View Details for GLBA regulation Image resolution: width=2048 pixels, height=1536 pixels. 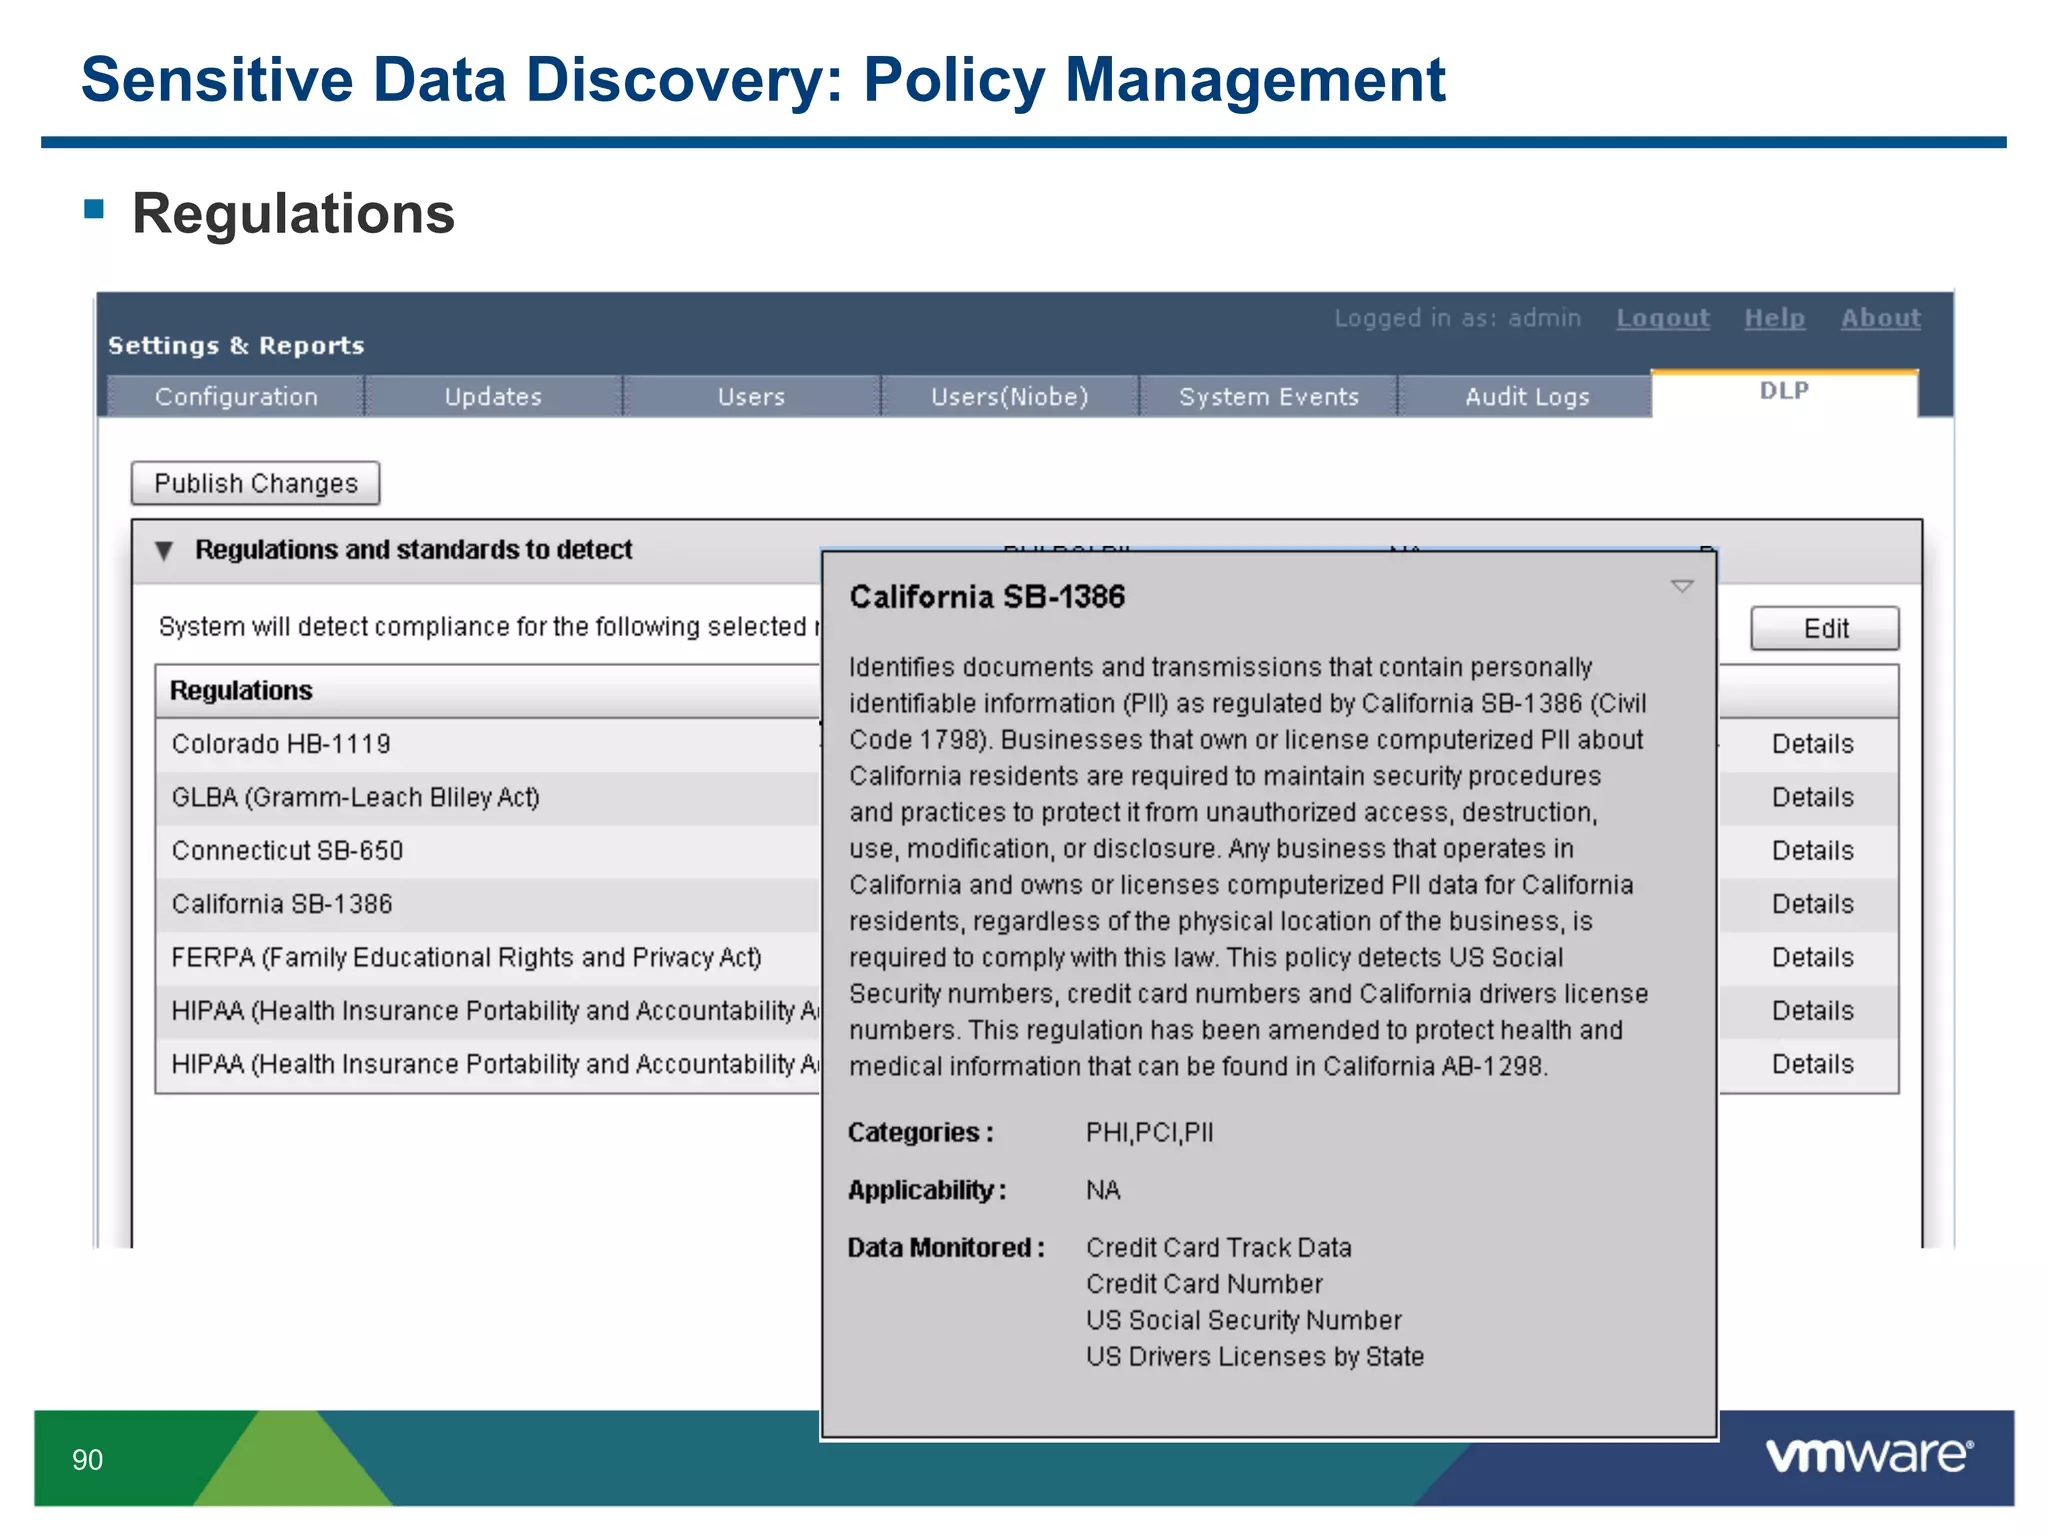tap(1813, 797)
